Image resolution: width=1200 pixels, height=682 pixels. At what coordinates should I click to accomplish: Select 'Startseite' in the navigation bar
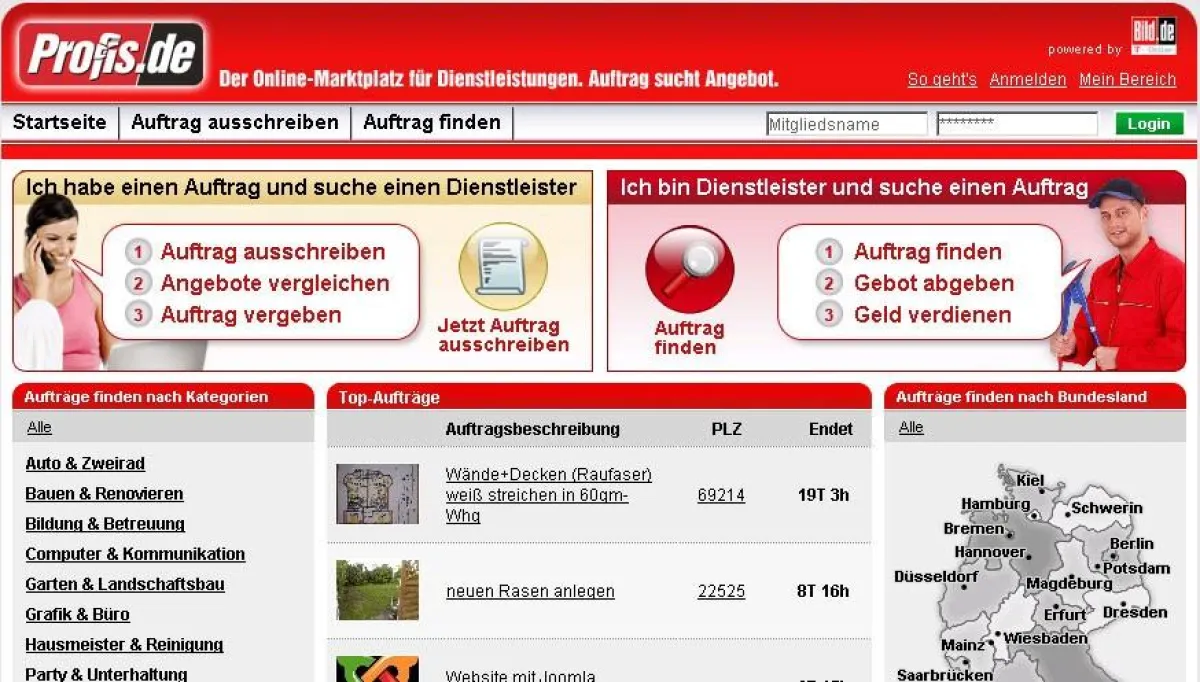[60, 122]
